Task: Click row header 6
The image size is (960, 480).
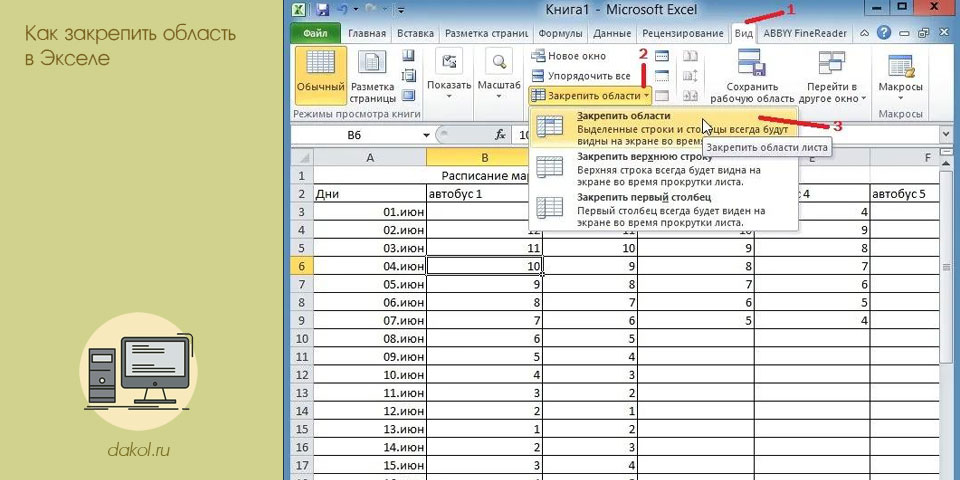Action: coord(301,266)
